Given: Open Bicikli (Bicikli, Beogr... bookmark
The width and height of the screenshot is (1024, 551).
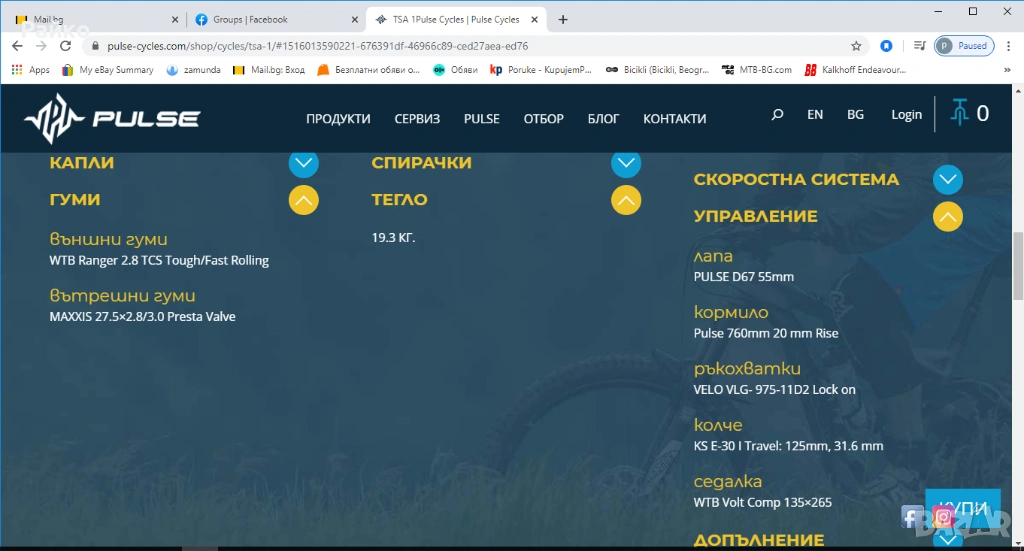Looking at the screenshot, I should (657, 70).
